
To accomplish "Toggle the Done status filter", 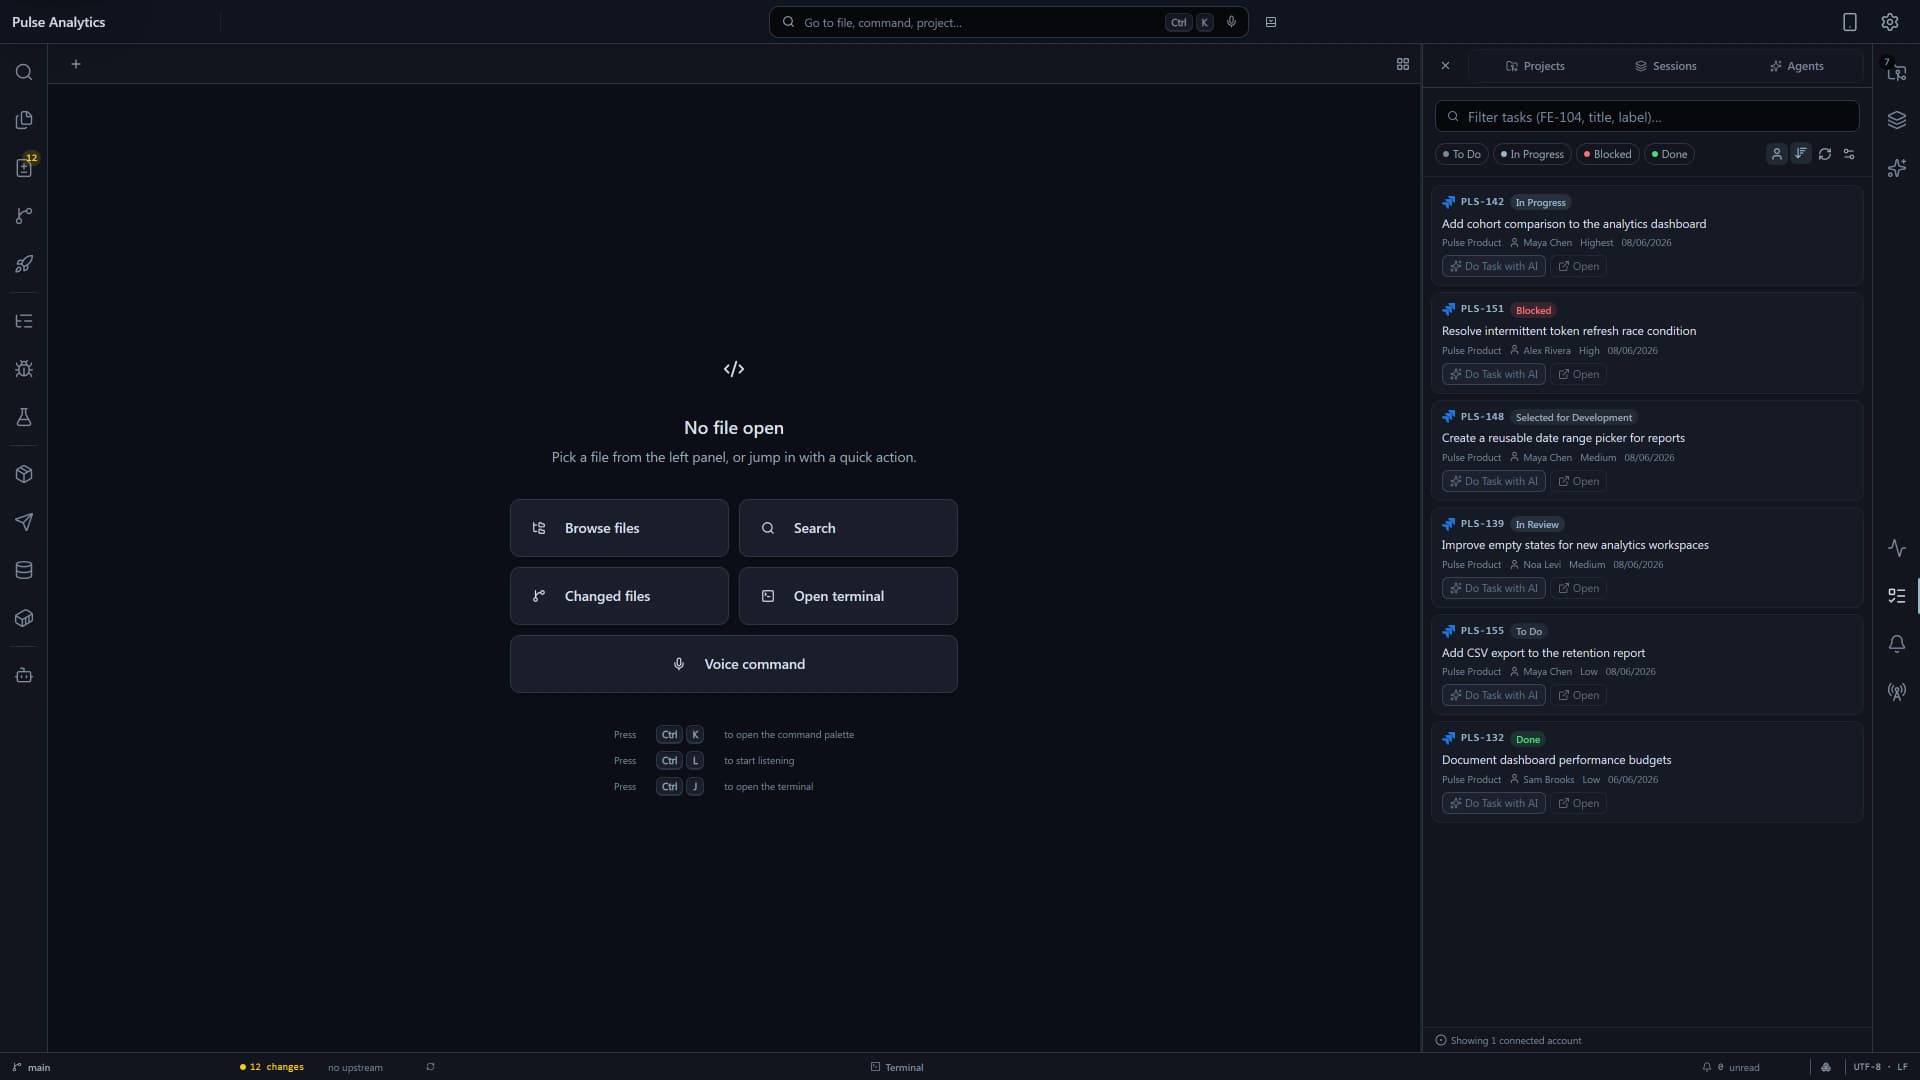I will click(x=1670, y=154).
